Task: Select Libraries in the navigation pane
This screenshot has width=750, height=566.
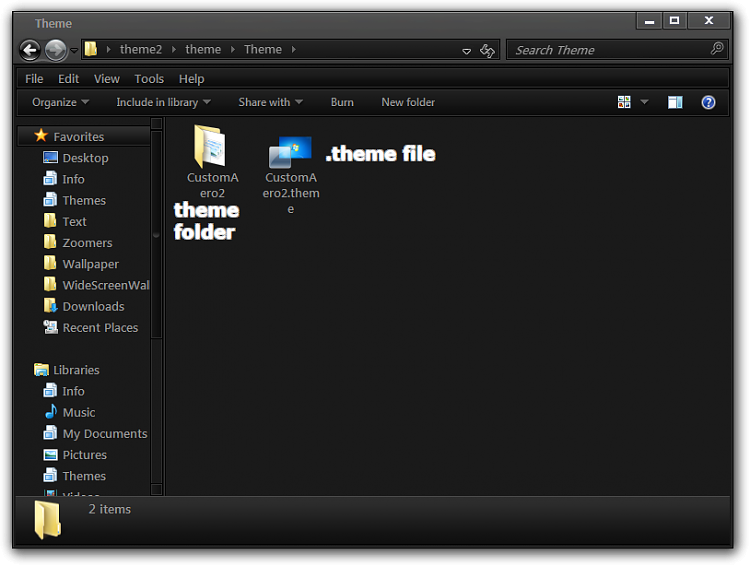Action: (x=76, y=370)
